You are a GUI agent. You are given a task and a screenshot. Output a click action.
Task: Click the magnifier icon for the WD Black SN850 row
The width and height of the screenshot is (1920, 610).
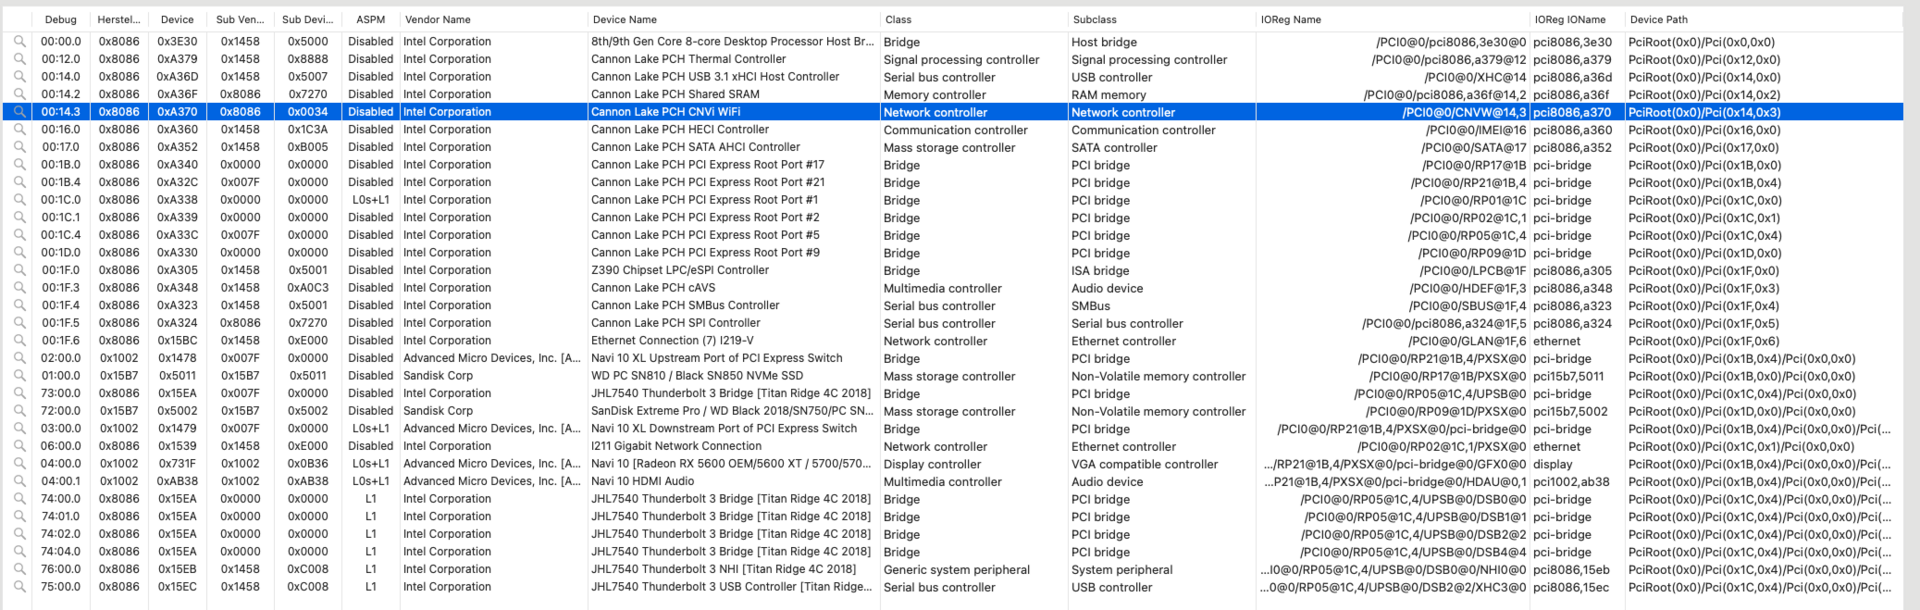(x=19, y=376)
